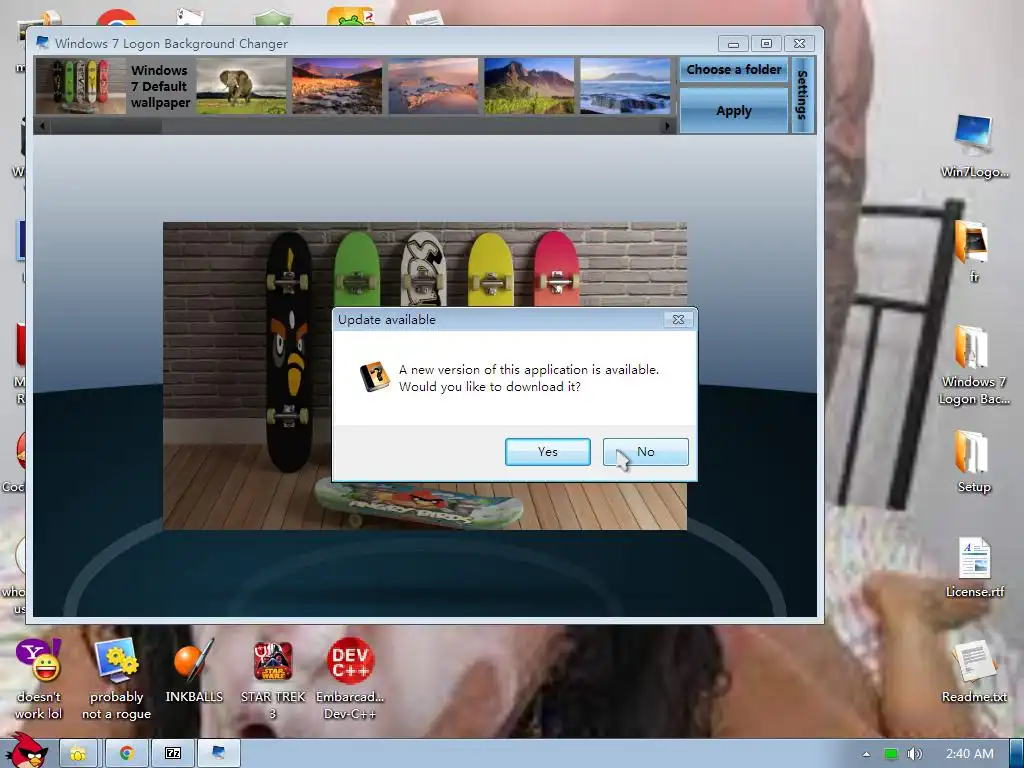The height and width of the screenshot is (768, 1024).
Task: Maximize the Logon Background Changer window
Action: tap(766, 44)
